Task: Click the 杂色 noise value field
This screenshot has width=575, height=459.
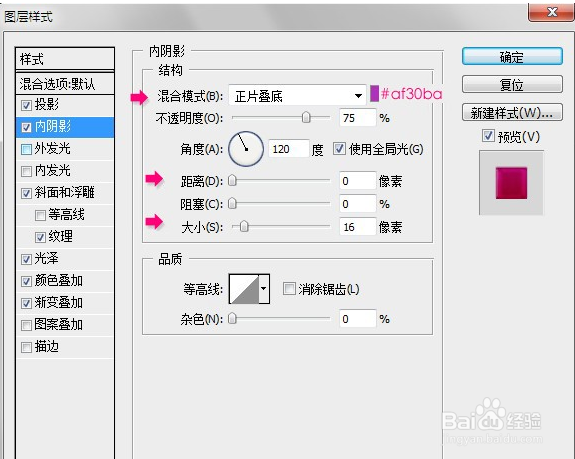Action: (x=358, y=319)
